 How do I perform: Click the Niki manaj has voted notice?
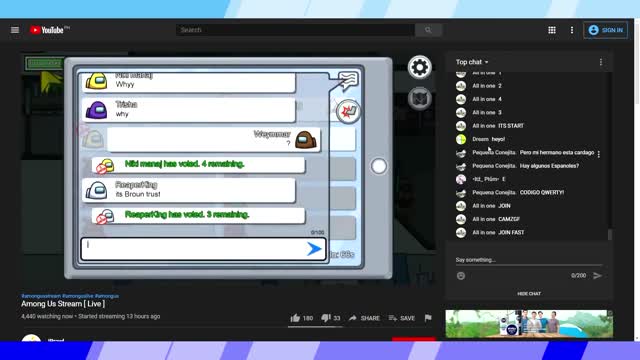pos(198,164)
